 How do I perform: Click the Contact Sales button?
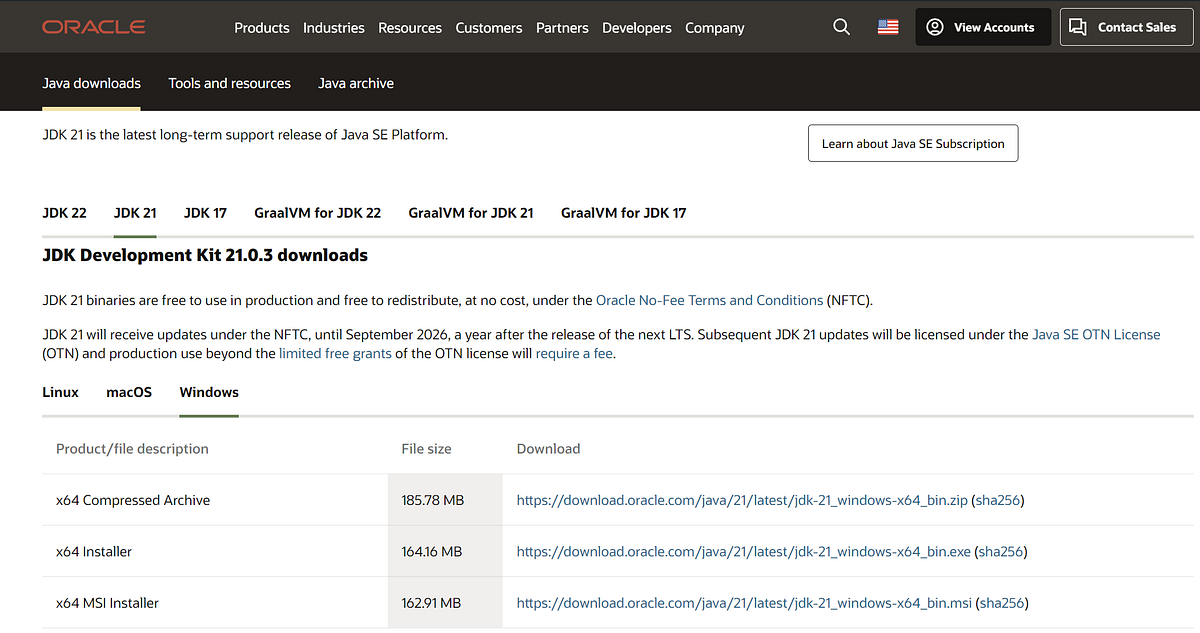[1126, 27]
